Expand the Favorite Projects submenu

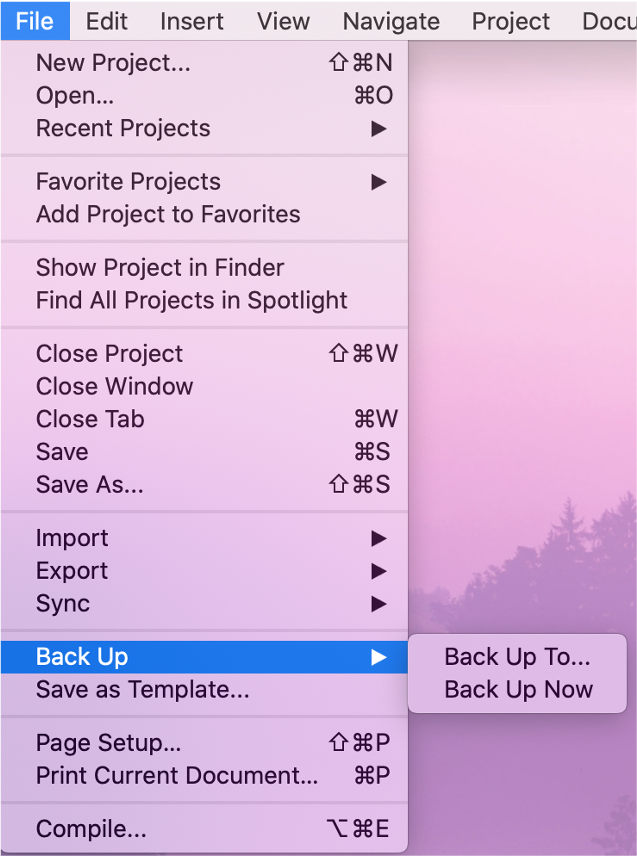[x=204, y=181]
